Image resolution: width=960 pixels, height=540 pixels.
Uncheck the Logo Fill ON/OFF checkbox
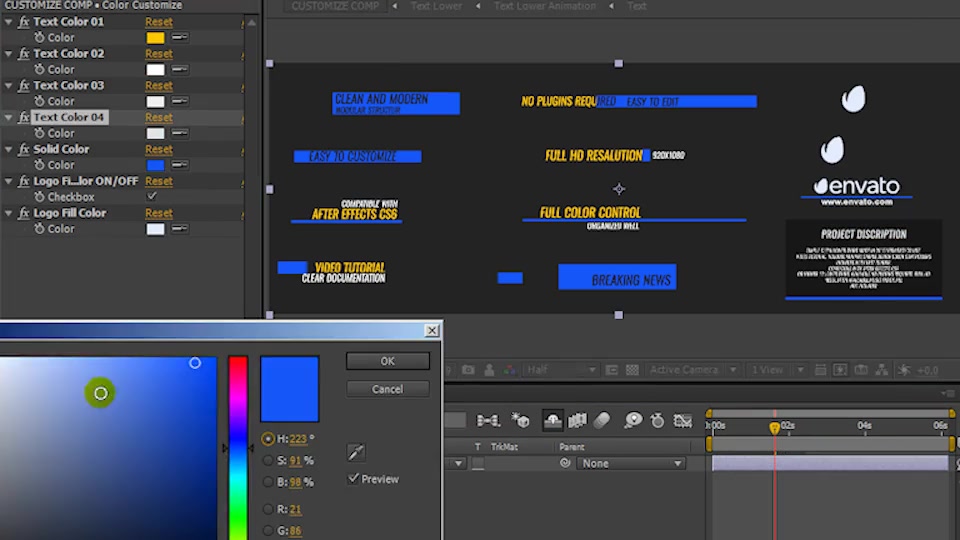coord(152,197)
